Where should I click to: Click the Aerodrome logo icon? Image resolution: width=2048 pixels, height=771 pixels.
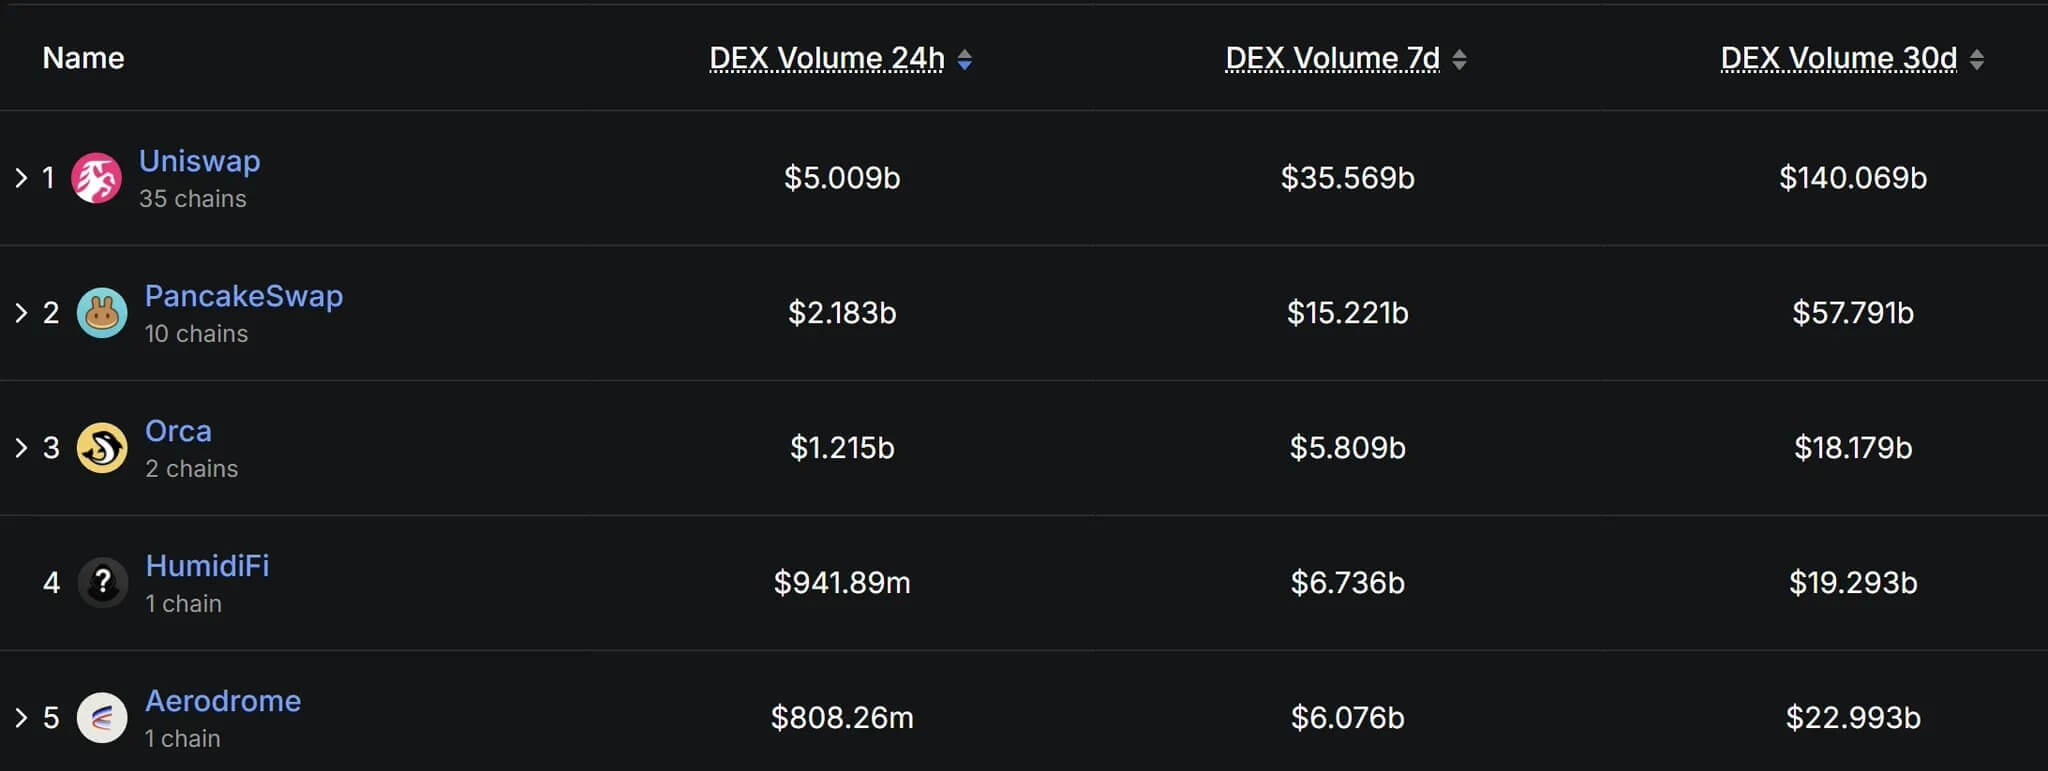point(102,718)
